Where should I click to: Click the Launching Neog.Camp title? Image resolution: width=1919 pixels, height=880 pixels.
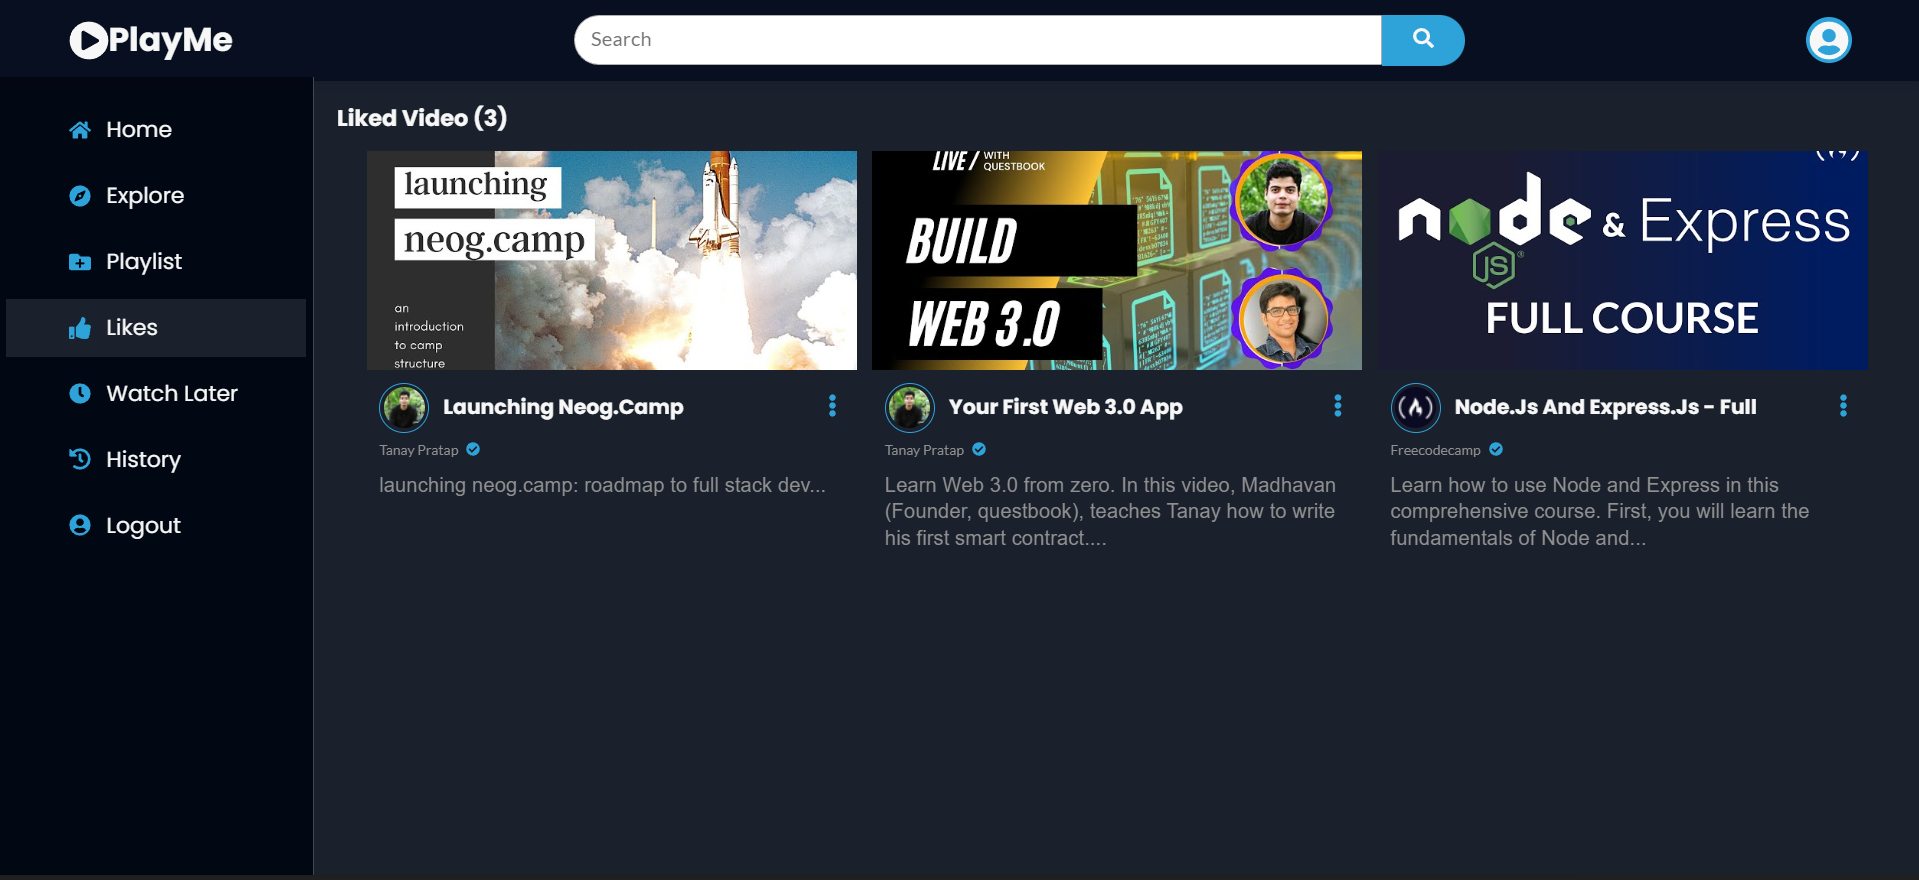pos(563,407)
